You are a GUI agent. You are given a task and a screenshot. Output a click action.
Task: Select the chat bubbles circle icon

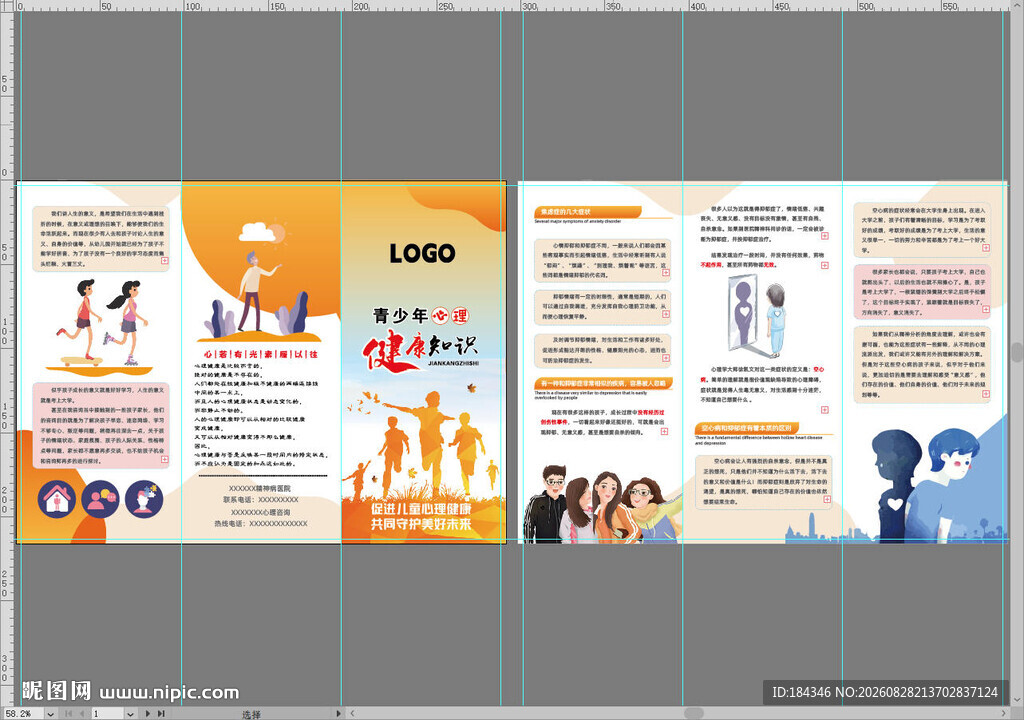[x=101, y=499]
